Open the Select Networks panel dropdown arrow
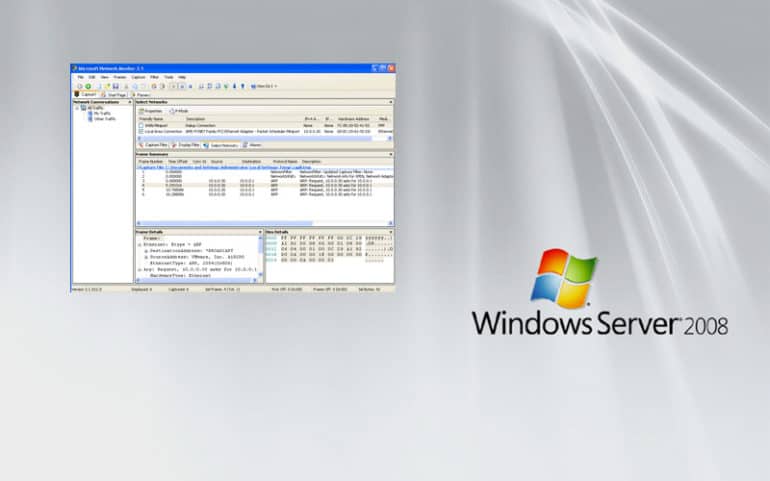Viewport: 770px width, 481px height. (391, 102)
